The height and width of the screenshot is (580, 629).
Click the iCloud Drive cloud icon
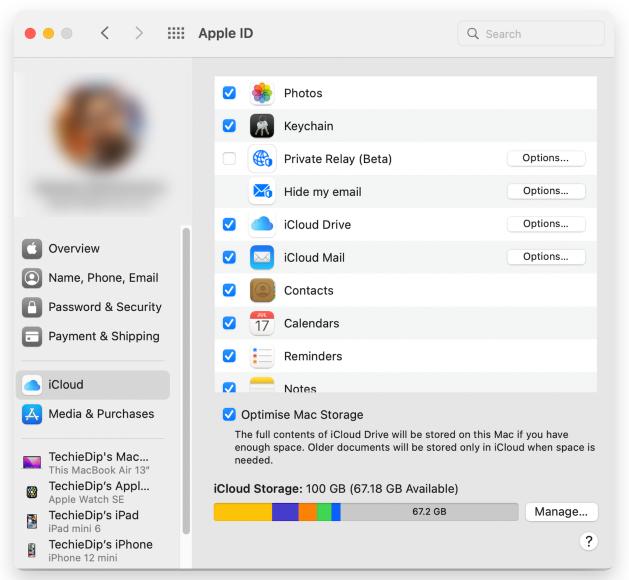pos(262,225)
